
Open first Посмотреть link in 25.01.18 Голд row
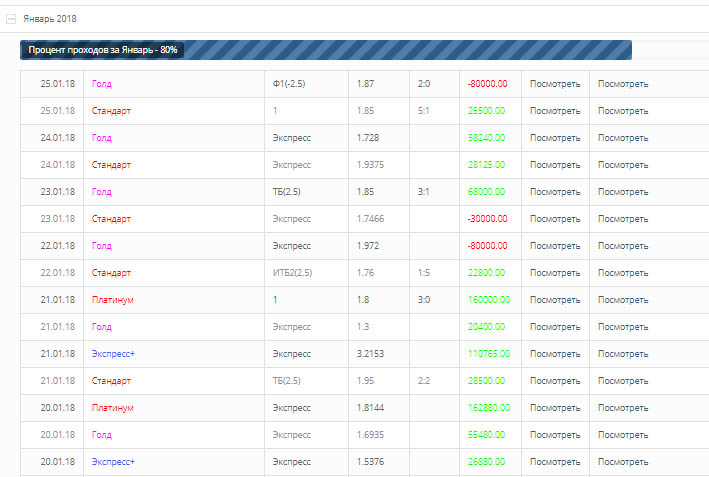pos(555,84)
